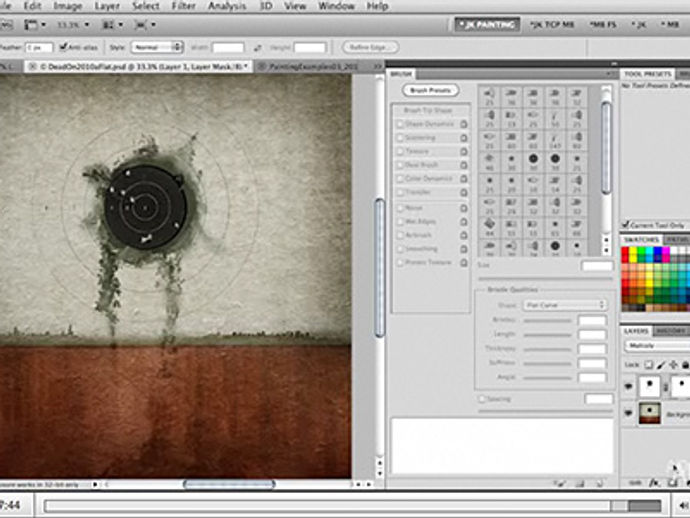Open the Arrange Documents dropdown
This screenshot has height=518, width=690.
[112, 25]
